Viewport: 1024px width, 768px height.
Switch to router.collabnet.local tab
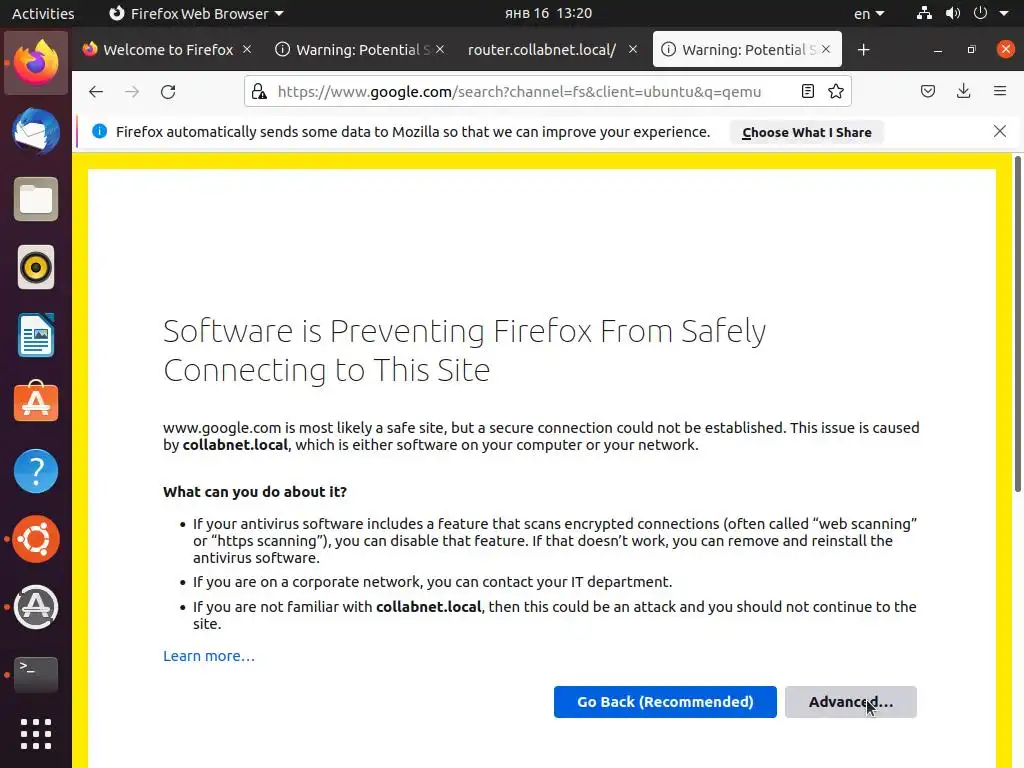(x=542, y=50)
